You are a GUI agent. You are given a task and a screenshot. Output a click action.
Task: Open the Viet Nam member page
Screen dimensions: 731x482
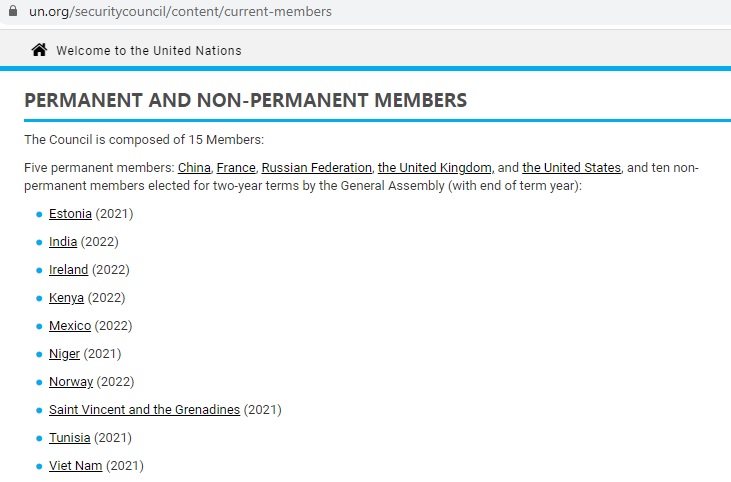tap(75, 466)
